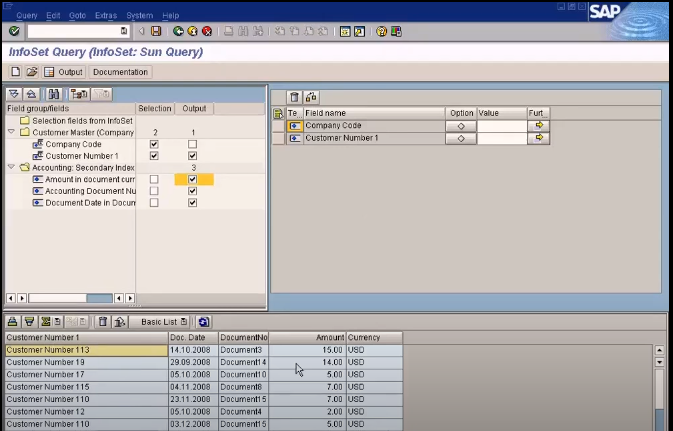The image size is (673, 431).
Task: Open the System menu
Action: pos(139,15)
